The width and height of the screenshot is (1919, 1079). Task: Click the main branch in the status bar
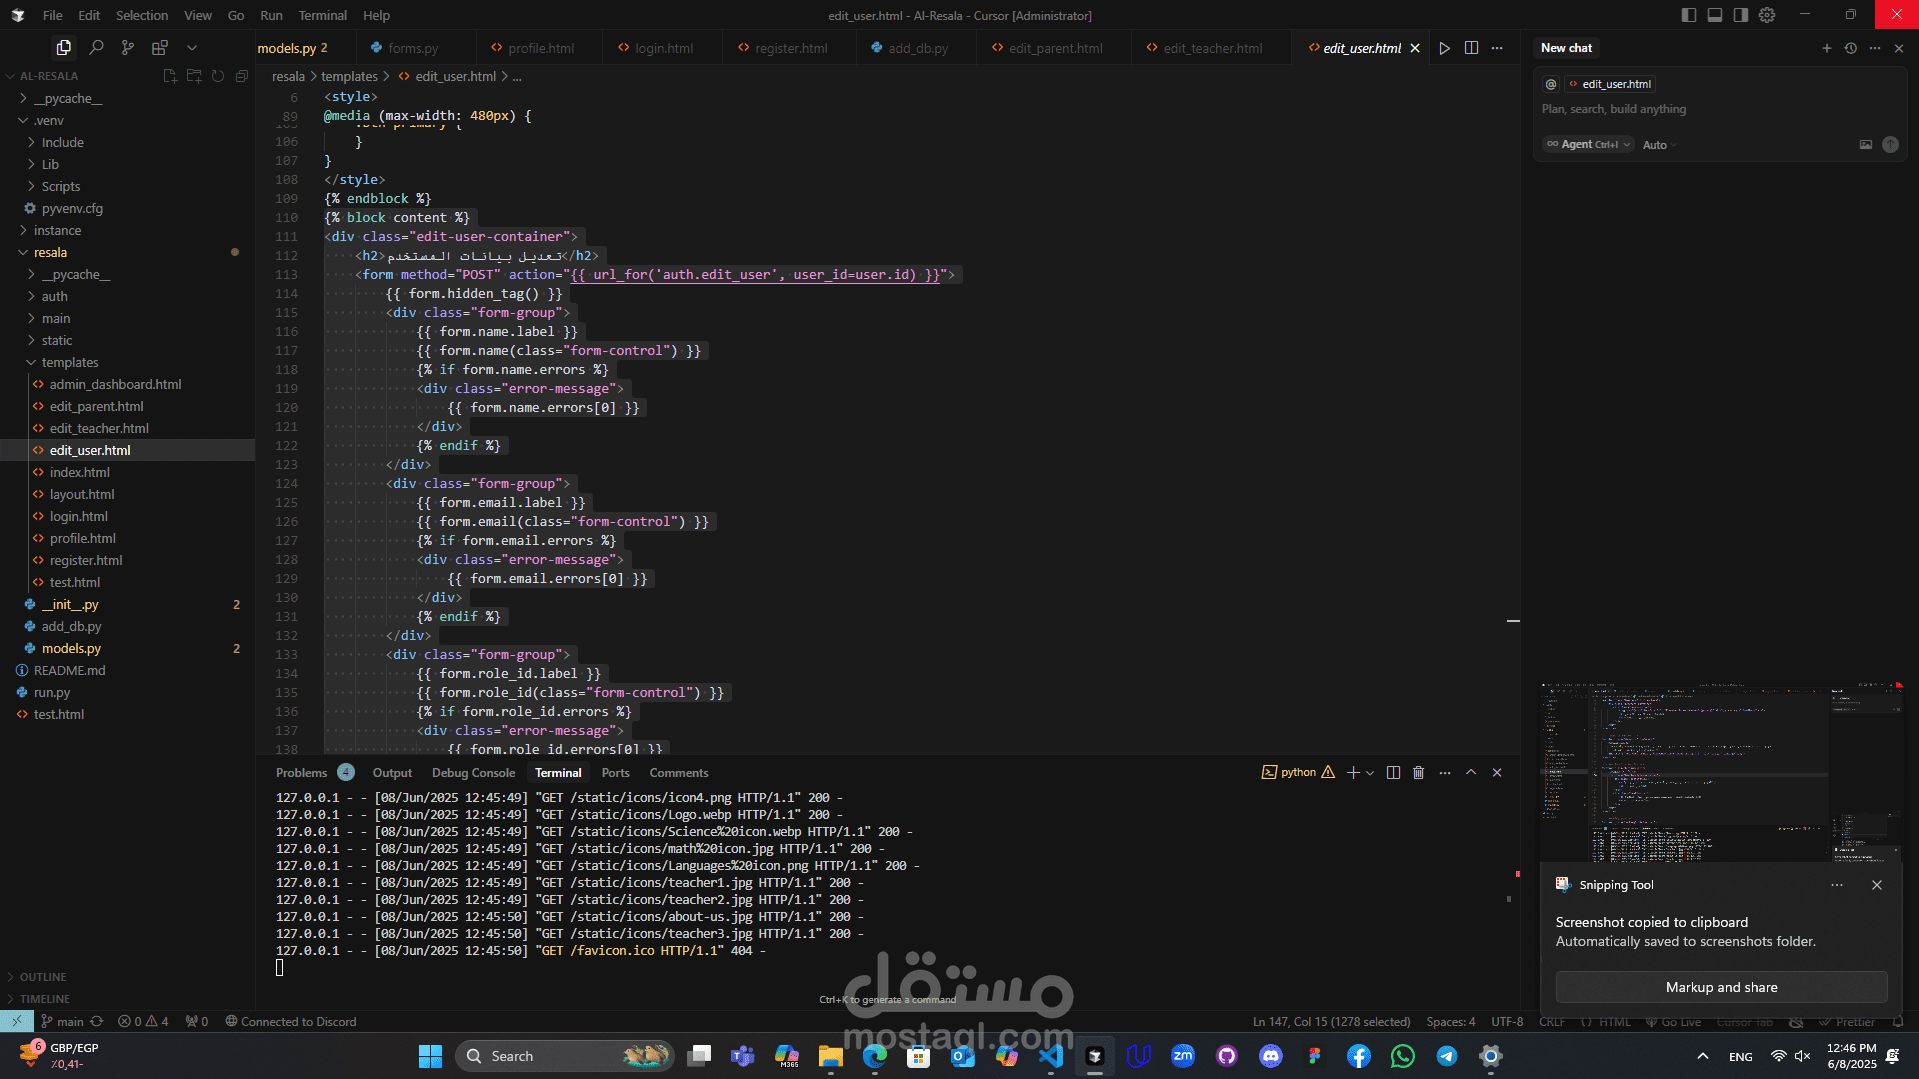(x=62, y=1022)
